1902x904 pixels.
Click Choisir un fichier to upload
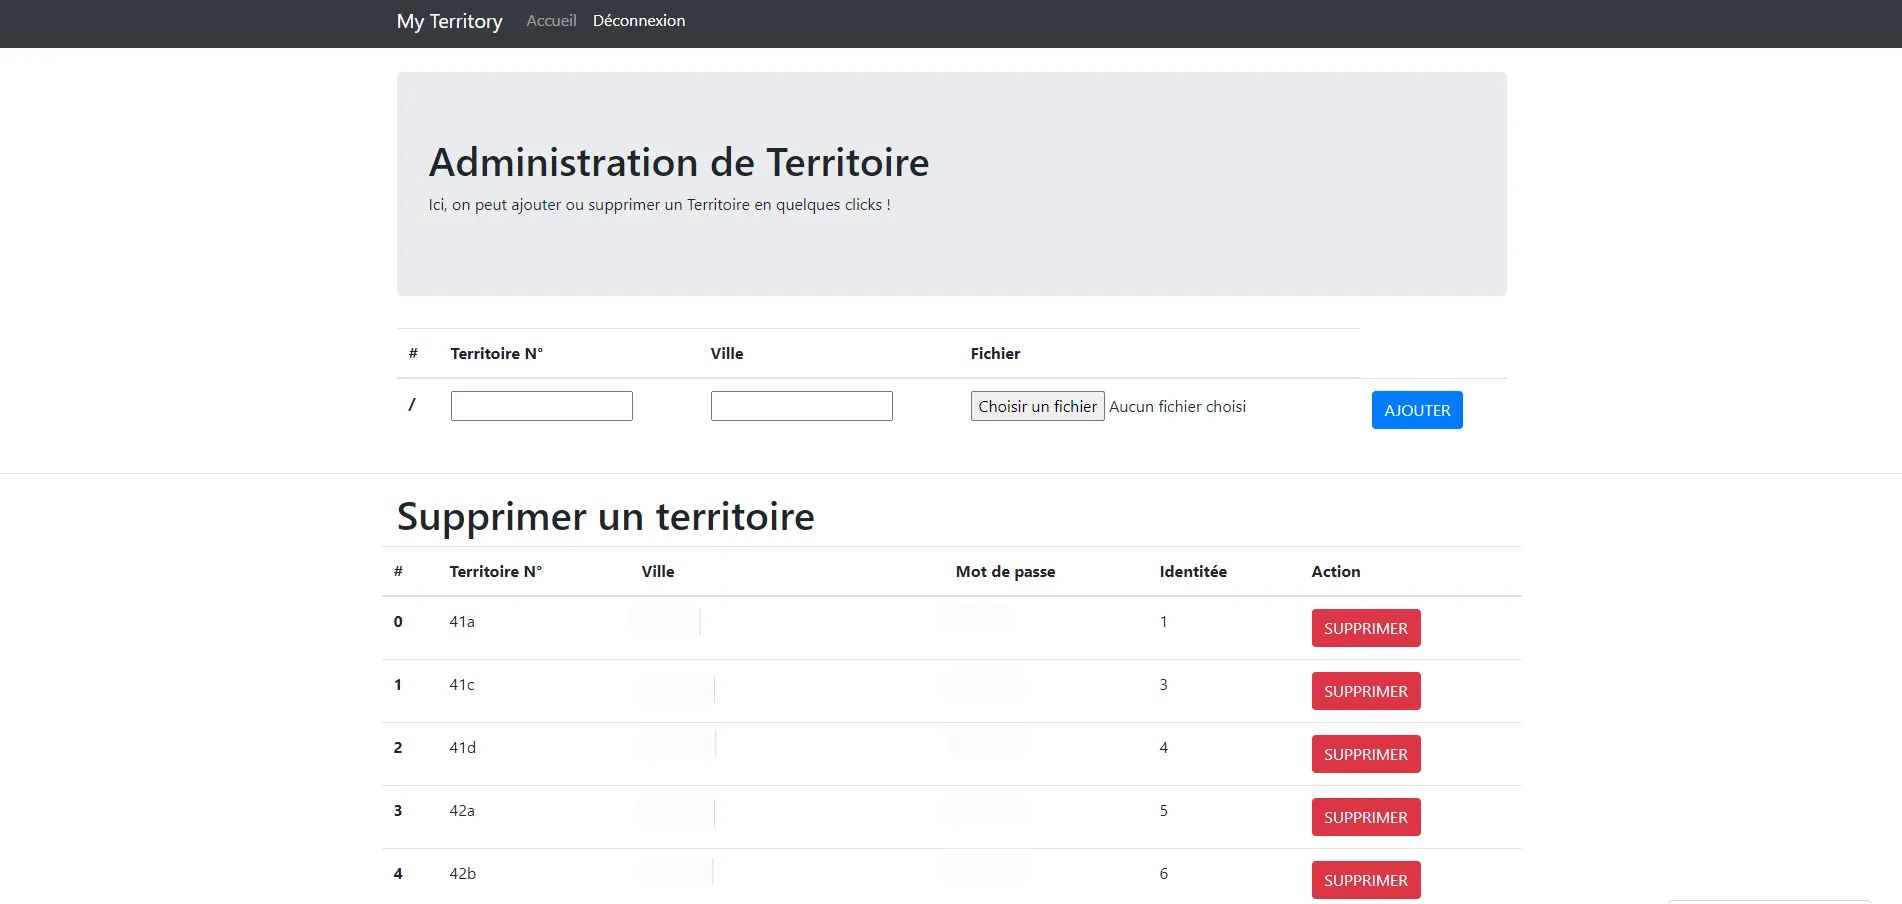(x=1037, y=406)
